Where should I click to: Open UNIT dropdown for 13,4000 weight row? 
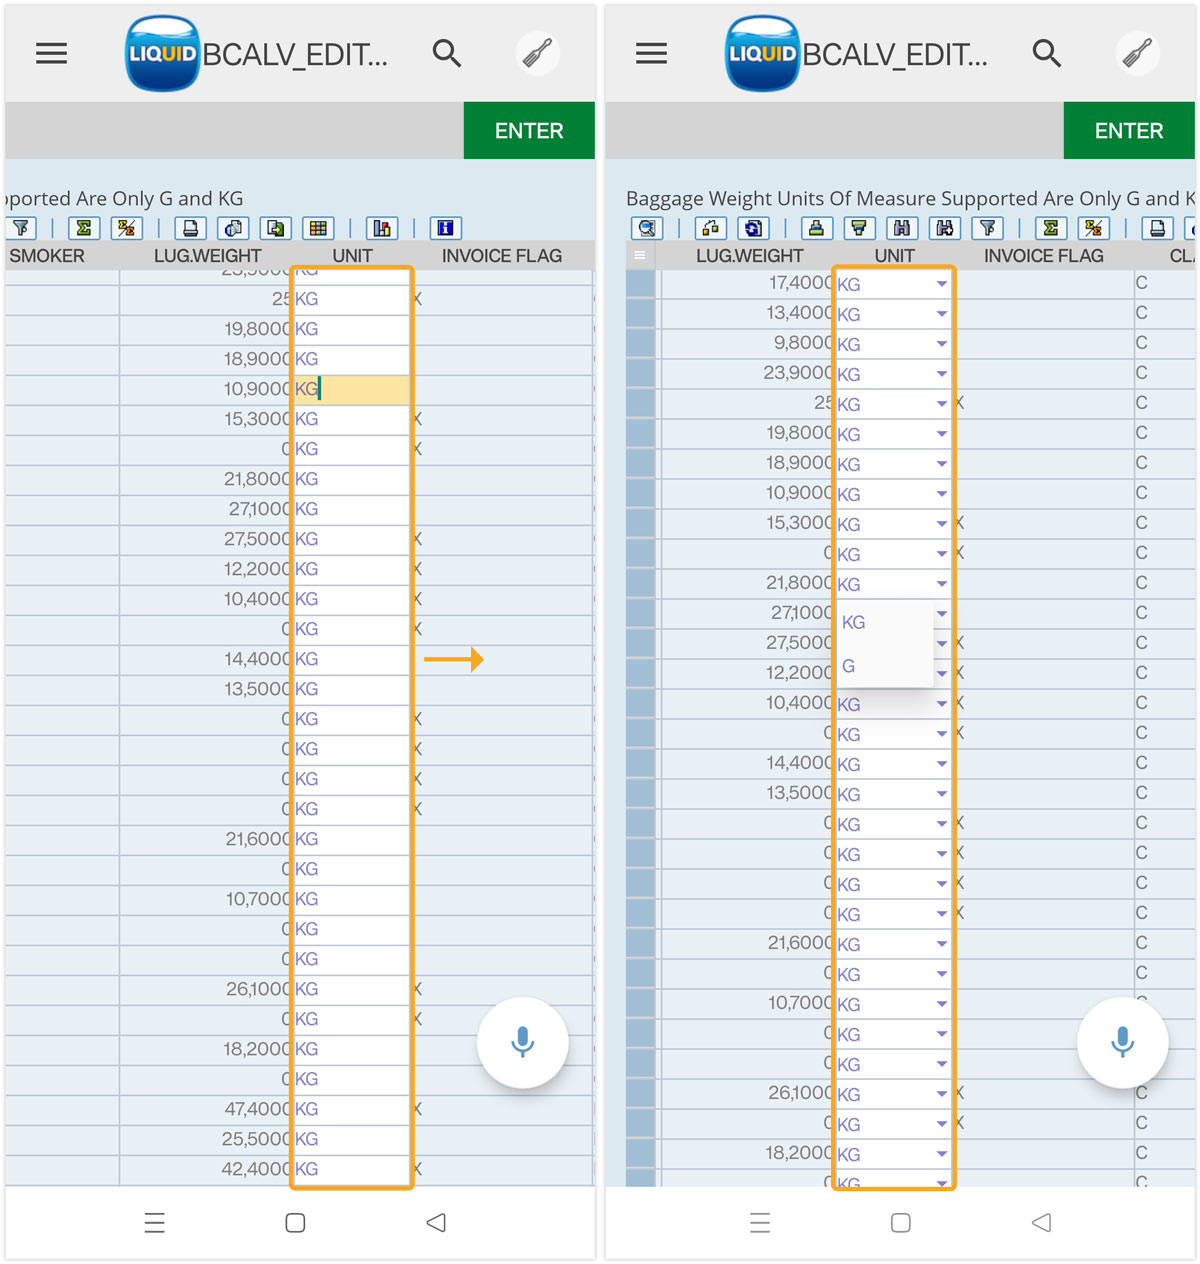tap(941, 314)
